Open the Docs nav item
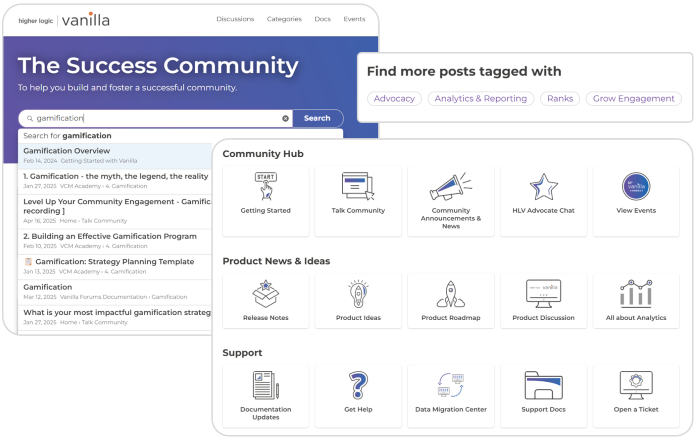 pos(322,19)
